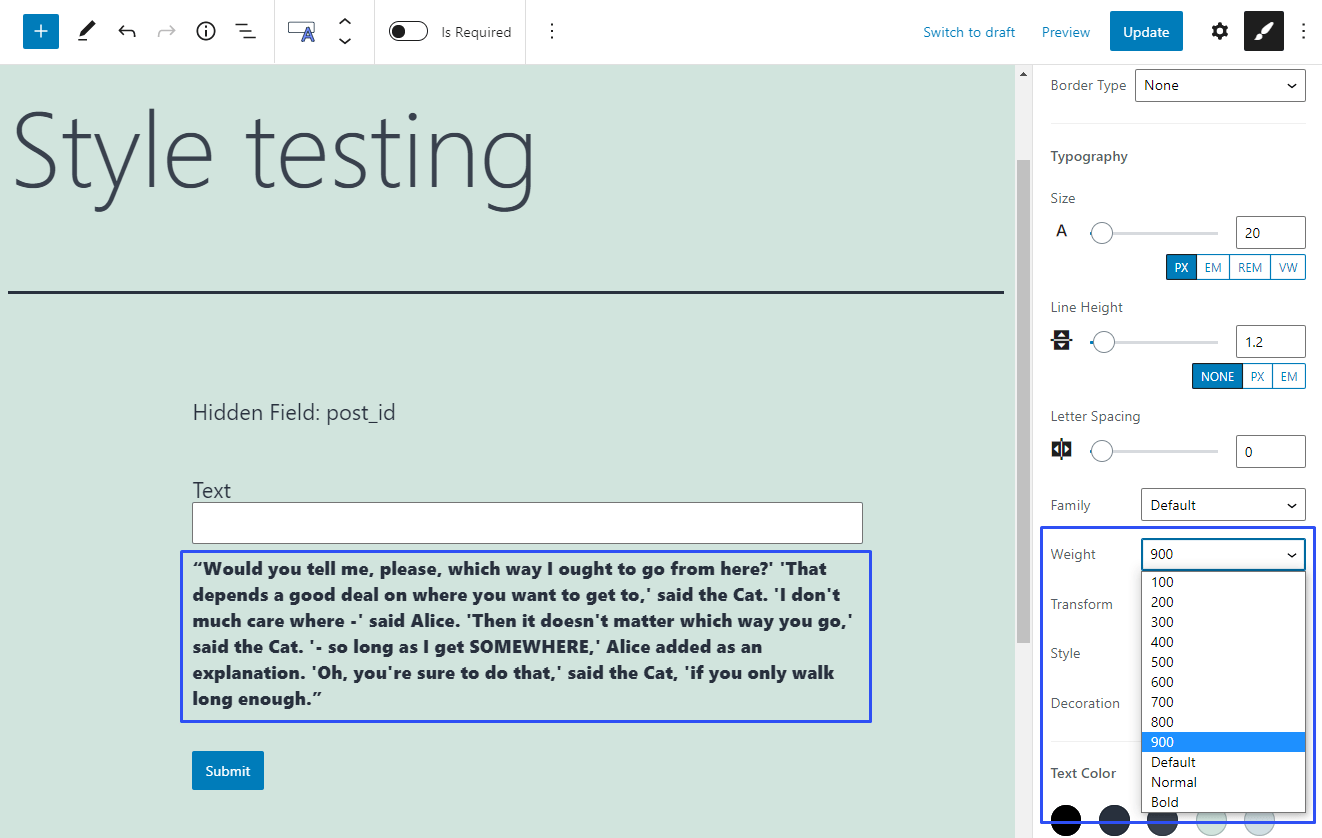Open the Family font dropdown
The width and height of the screenshot is (1322, 838).
pyautogui.click(x=1223, y=505)
